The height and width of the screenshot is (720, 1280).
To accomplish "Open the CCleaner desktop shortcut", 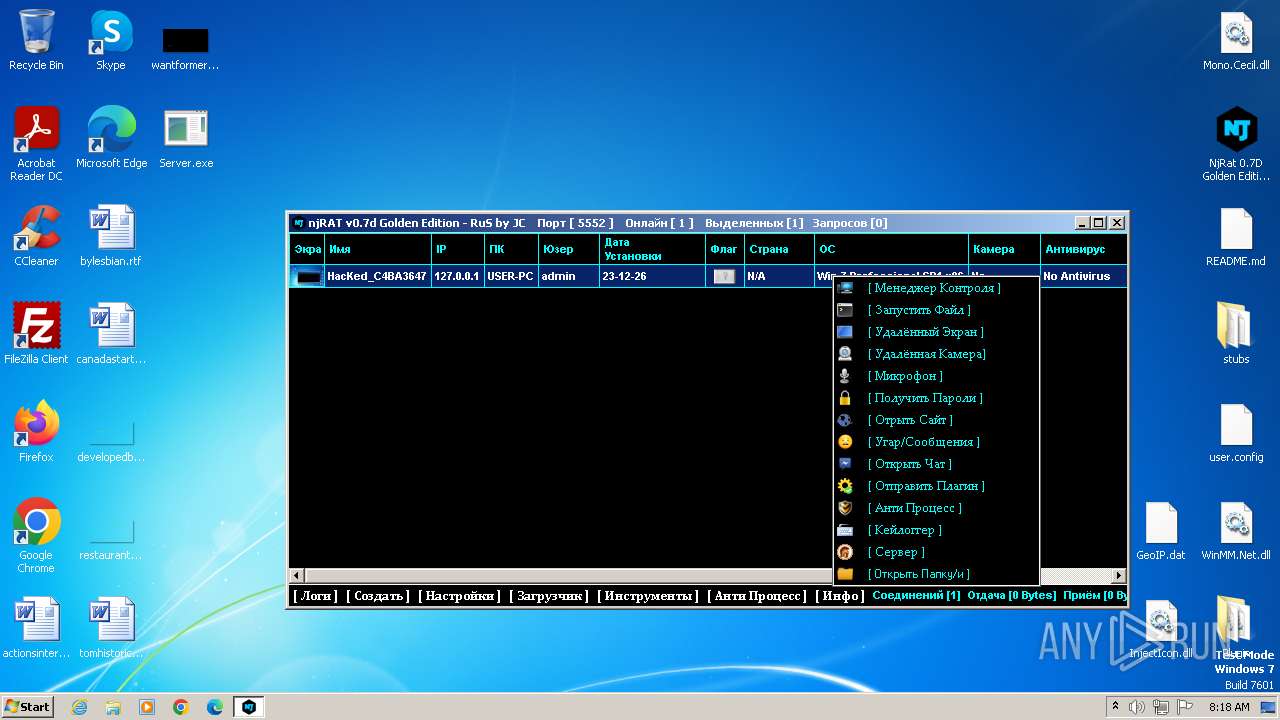I will point(36,236).
